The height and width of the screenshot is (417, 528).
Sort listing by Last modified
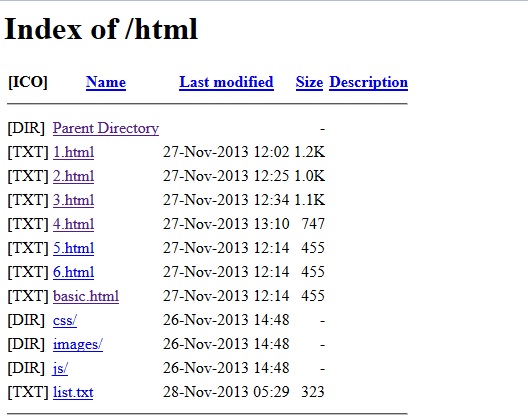226,83
